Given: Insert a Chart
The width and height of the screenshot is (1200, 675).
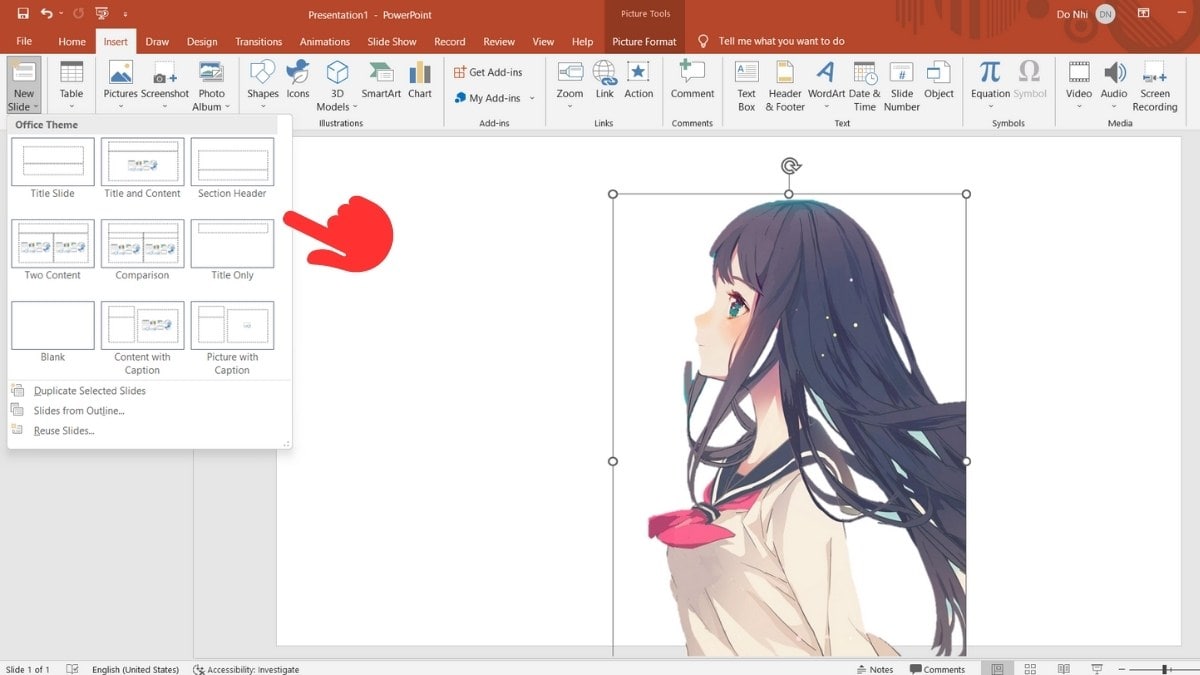Looking at the screenshot, I should point(420,80).
